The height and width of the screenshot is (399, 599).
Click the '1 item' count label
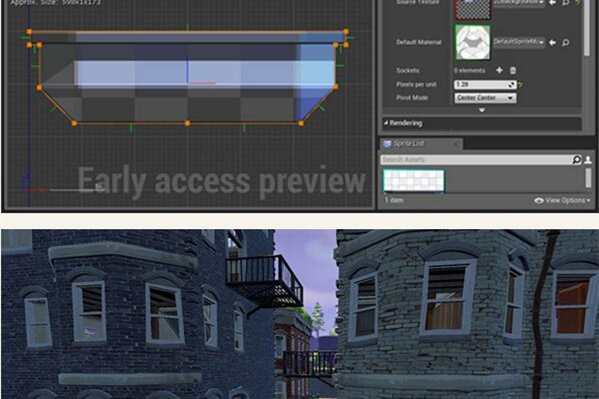click(x=393, y=200)
